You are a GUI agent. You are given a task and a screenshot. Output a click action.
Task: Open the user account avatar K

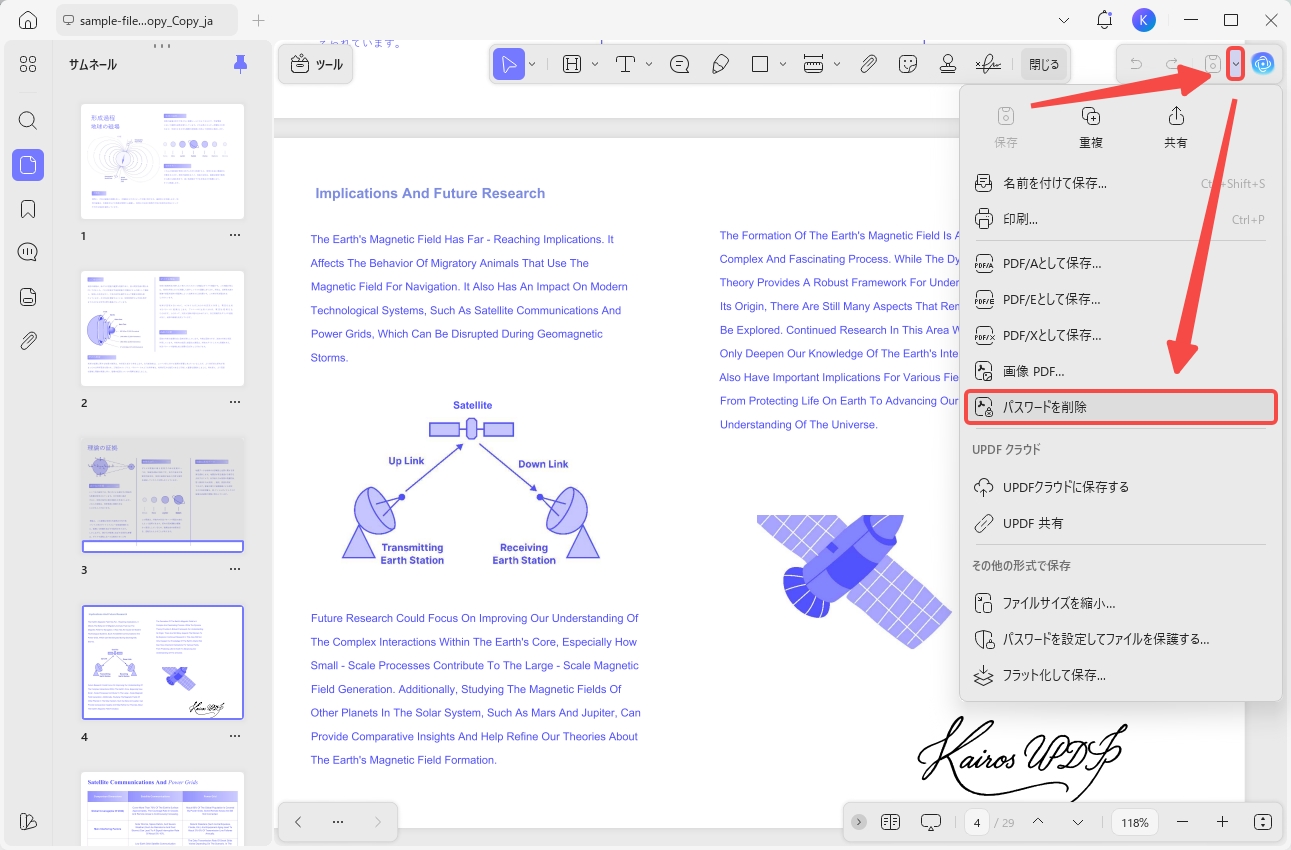click(1144, 20)
